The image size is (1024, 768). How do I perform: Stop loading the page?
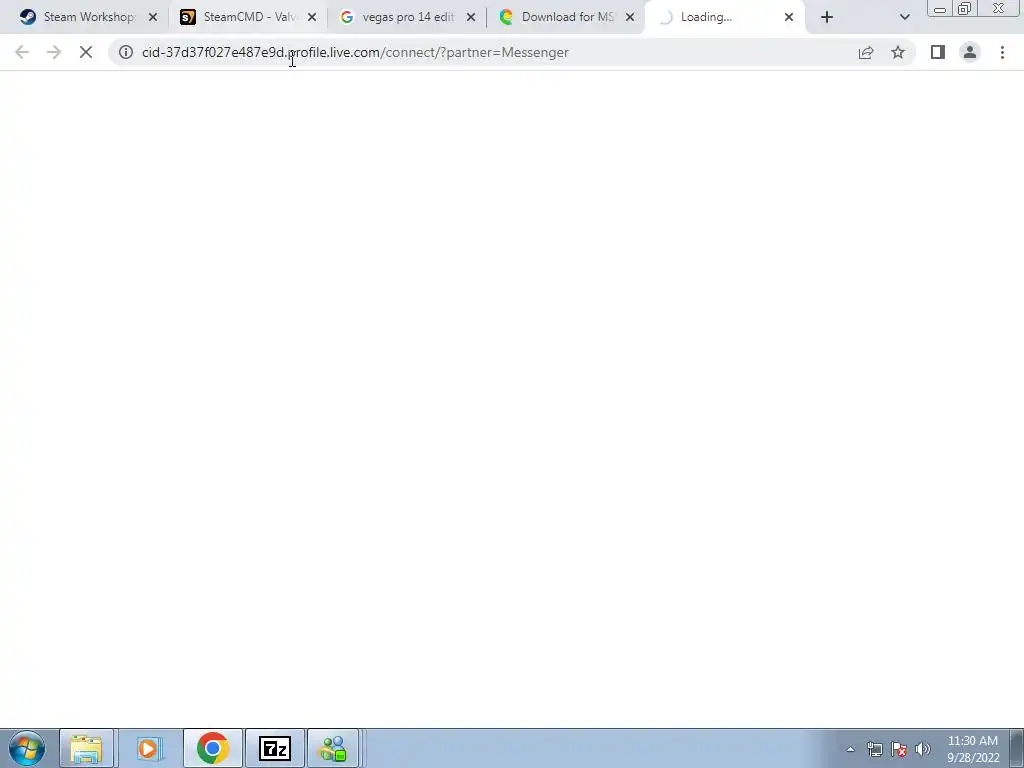click(x=86, y=52)
